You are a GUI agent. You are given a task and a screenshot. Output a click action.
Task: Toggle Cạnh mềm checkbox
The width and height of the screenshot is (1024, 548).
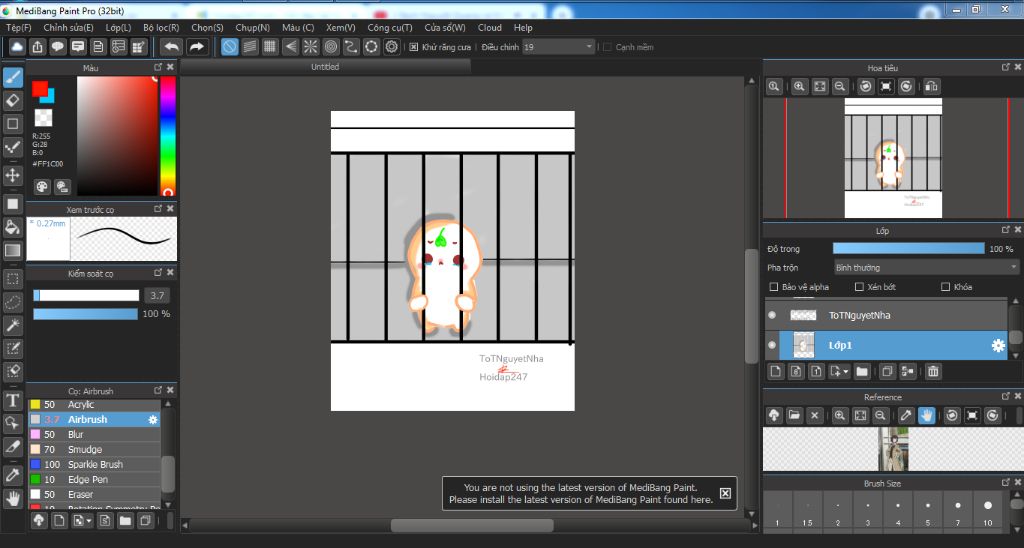(607, 47)
